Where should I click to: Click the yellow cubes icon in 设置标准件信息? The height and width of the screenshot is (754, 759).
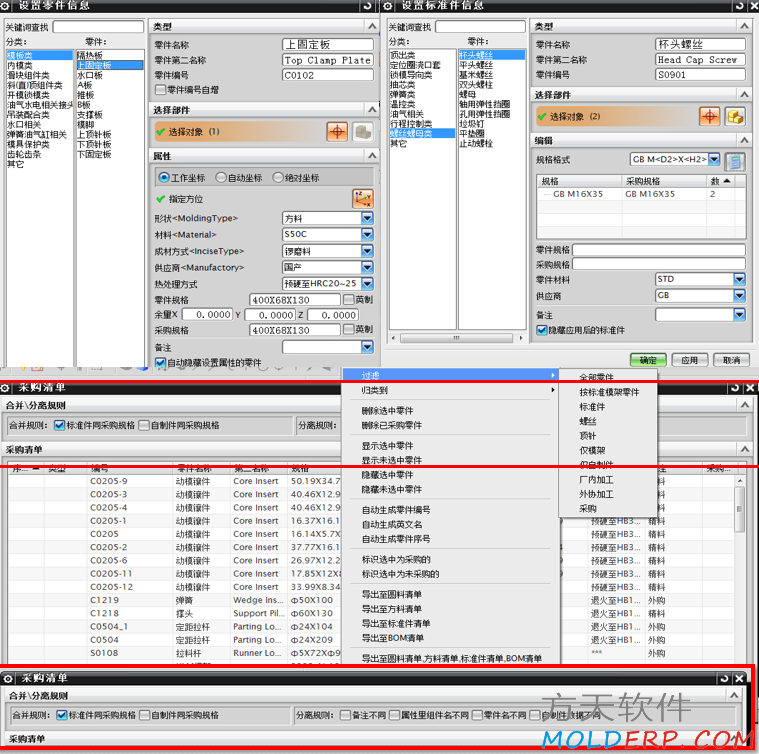[x=735, y=117]
